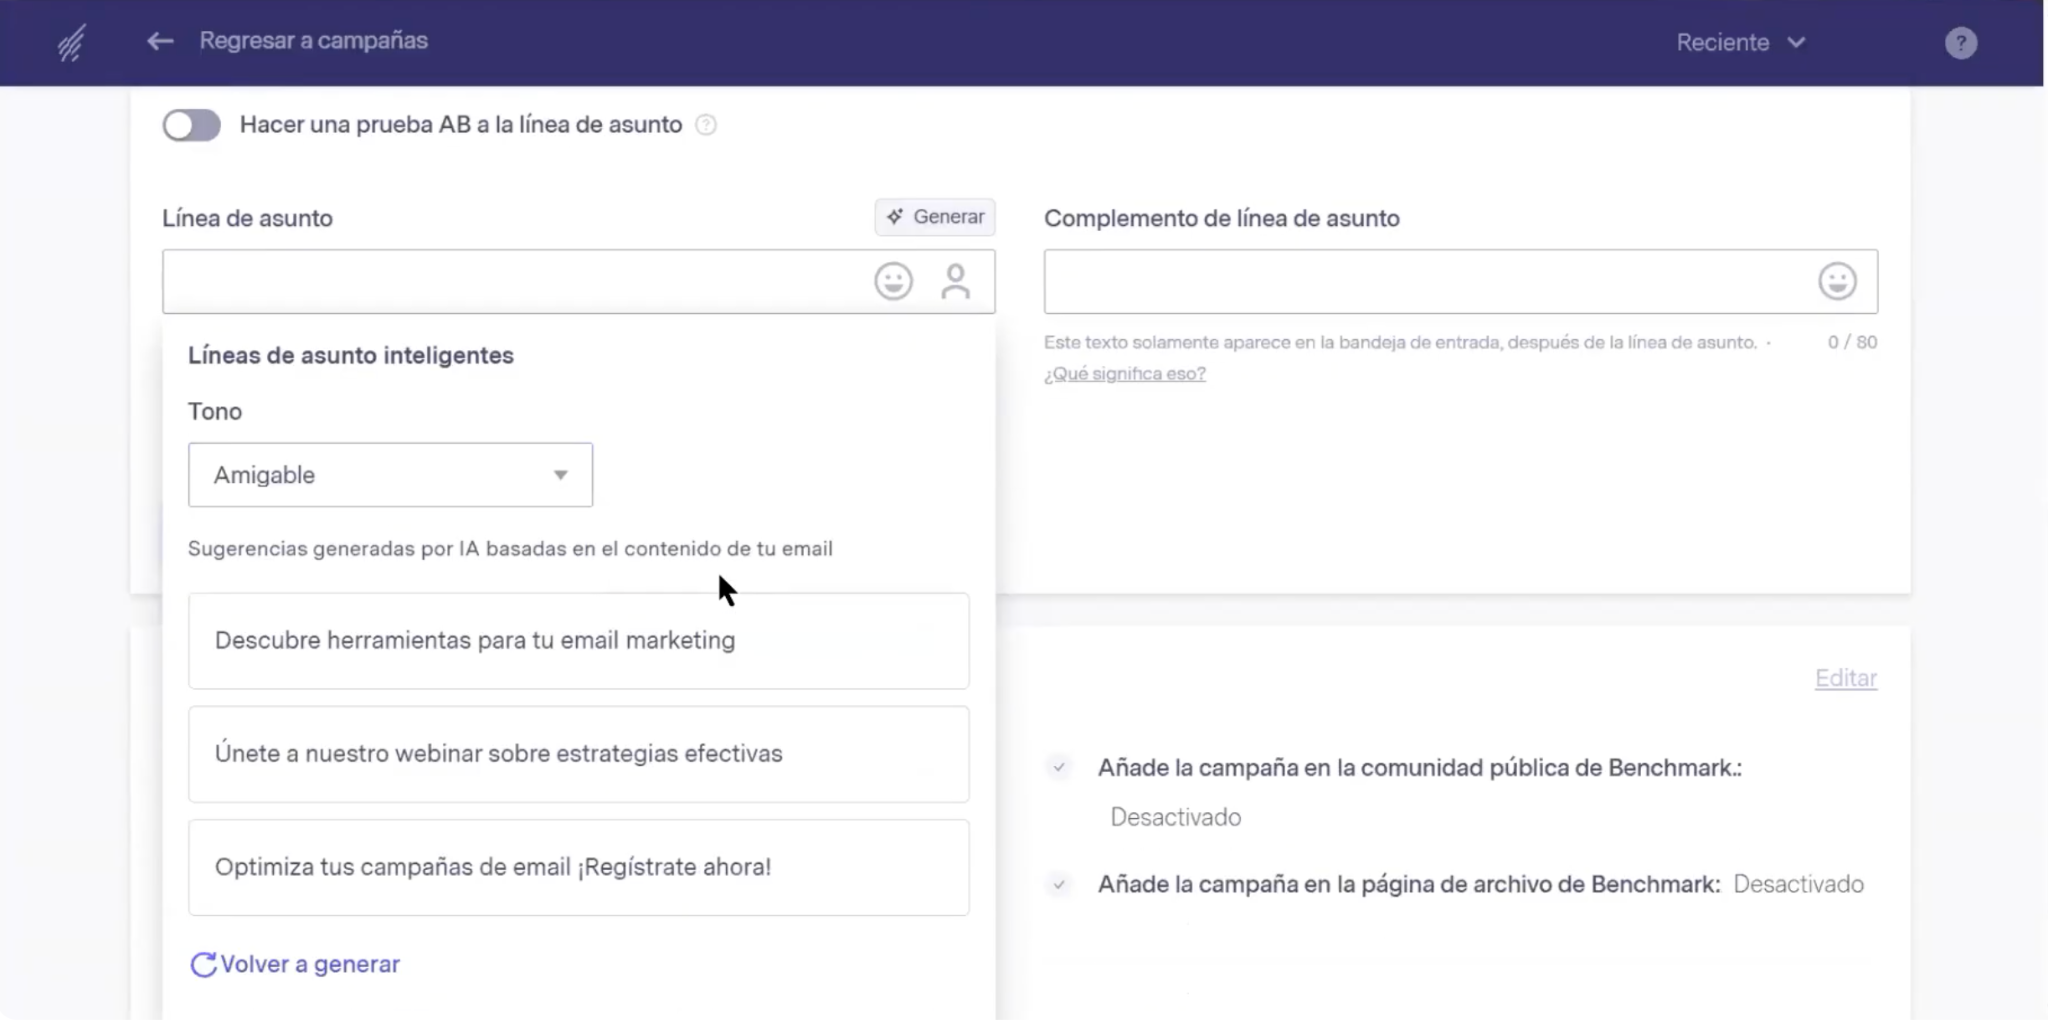Open personalization person icon in subject line
Viewport: 2048px width, 1027px height.
point(955,281)
